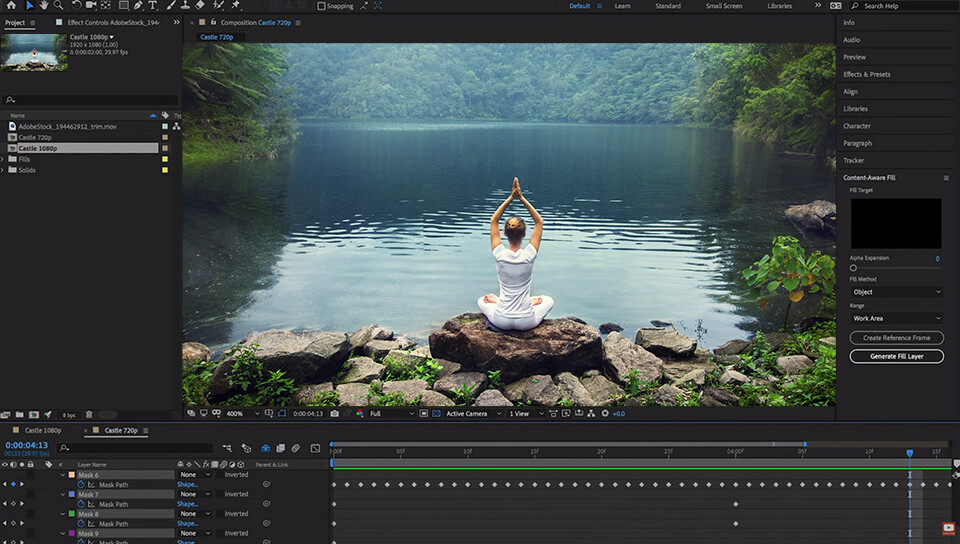Select the Type tool

pos(153,5)
